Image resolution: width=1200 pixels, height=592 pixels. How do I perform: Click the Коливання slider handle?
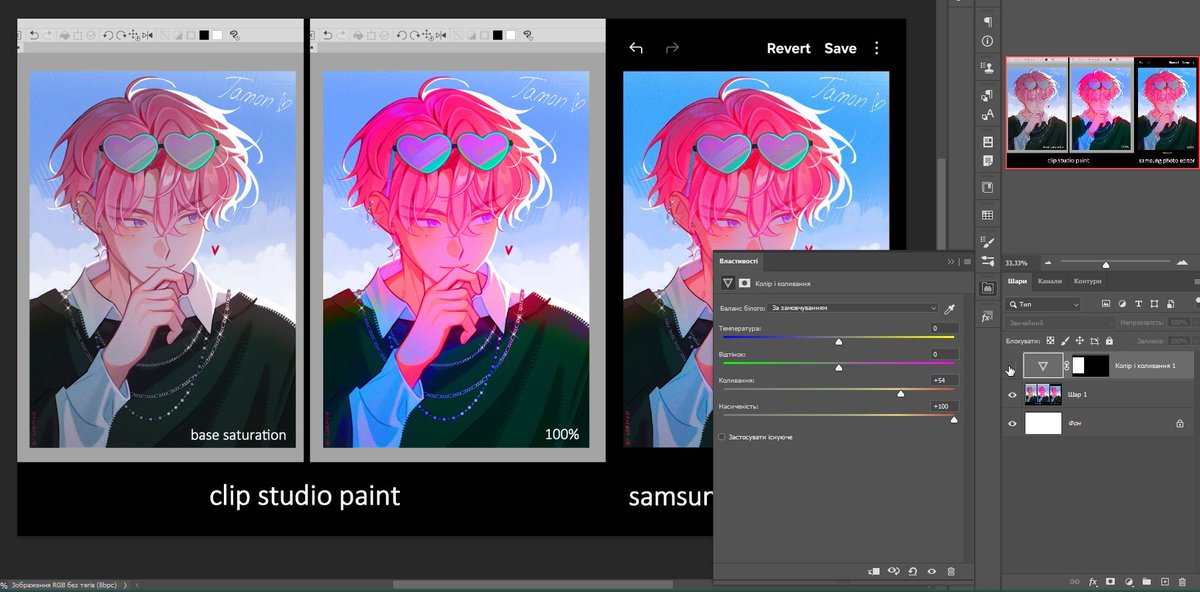(x=900, y=393)
